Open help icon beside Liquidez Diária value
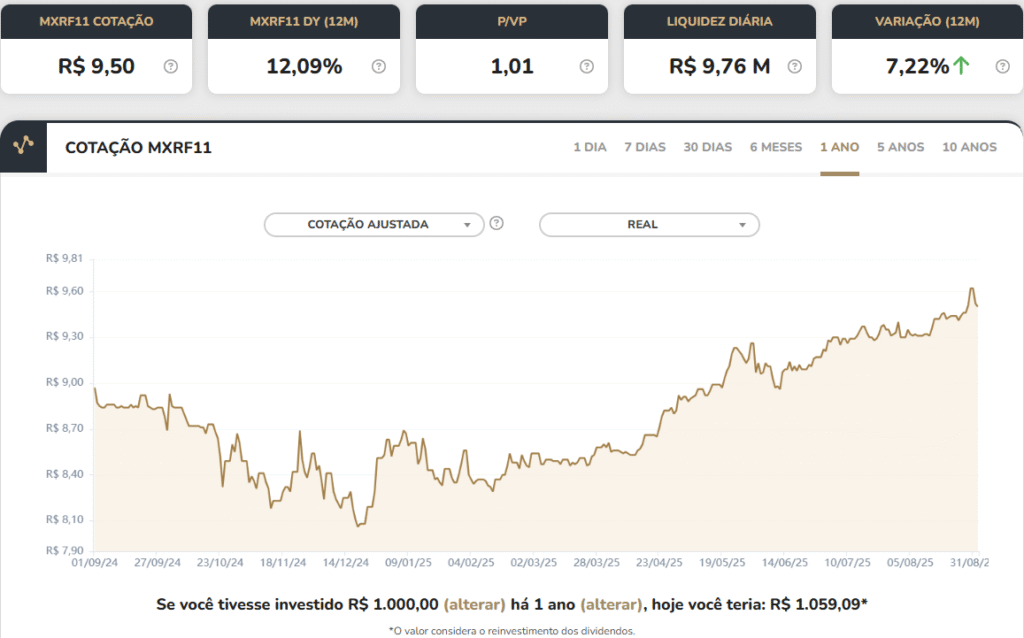The width and height of the screenshot is (1024, 638). tap(794, 67)
